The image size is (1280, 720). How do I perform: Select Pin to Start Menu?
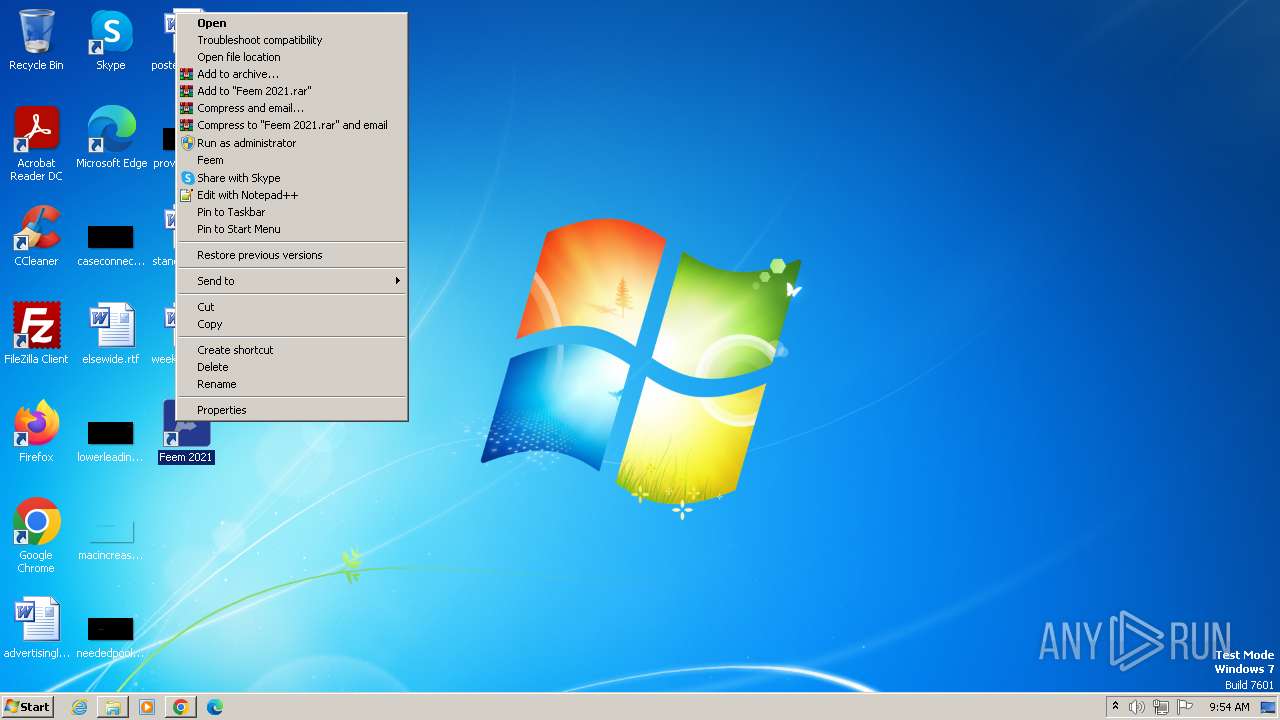292,229
